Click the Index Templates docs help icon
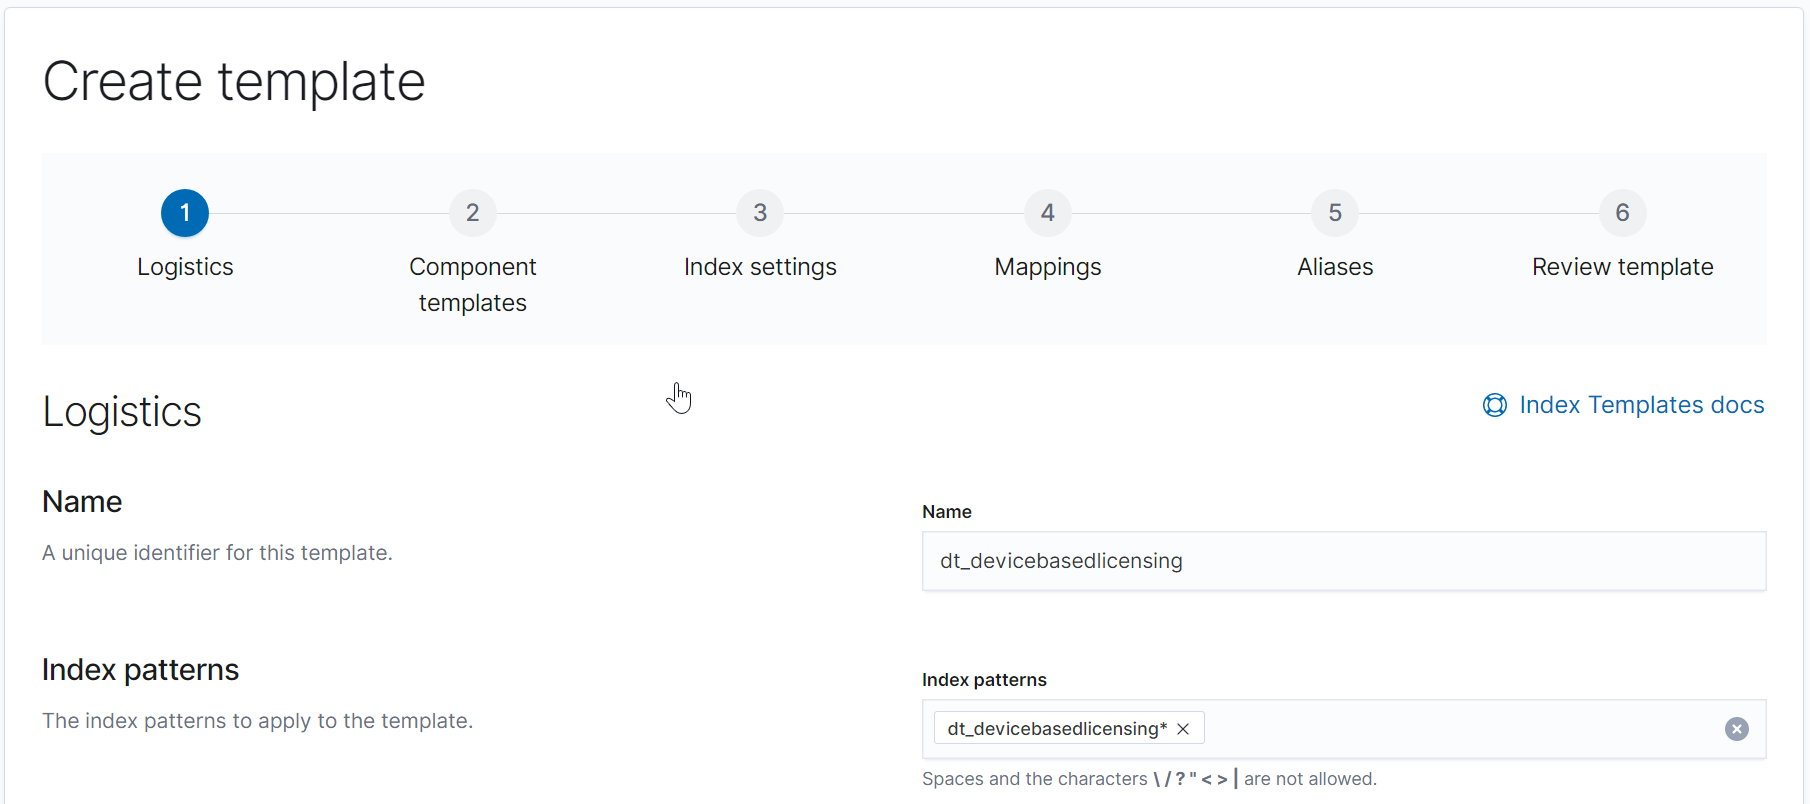The image size is (1810, 804). click(1495, 405)
